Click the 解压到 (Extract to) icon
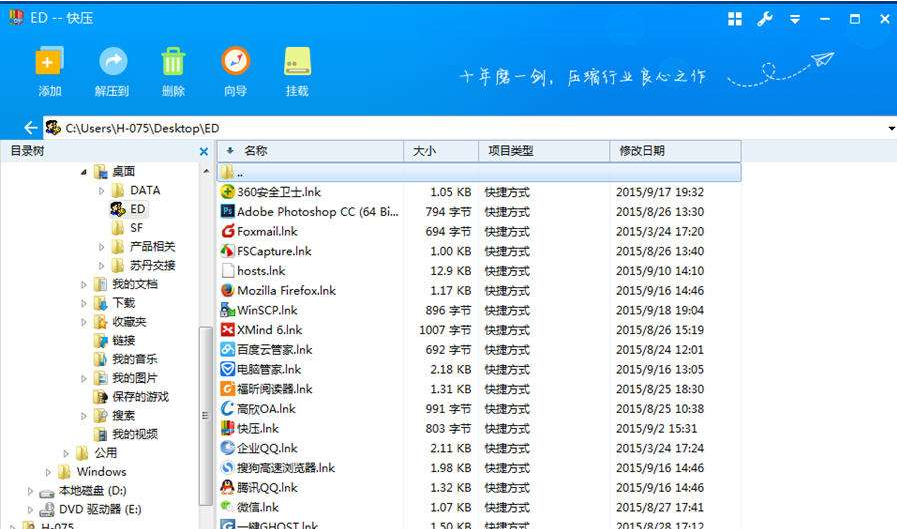Image resolution: width=897 pixels, height=529 pixels. tap(113, 61)
